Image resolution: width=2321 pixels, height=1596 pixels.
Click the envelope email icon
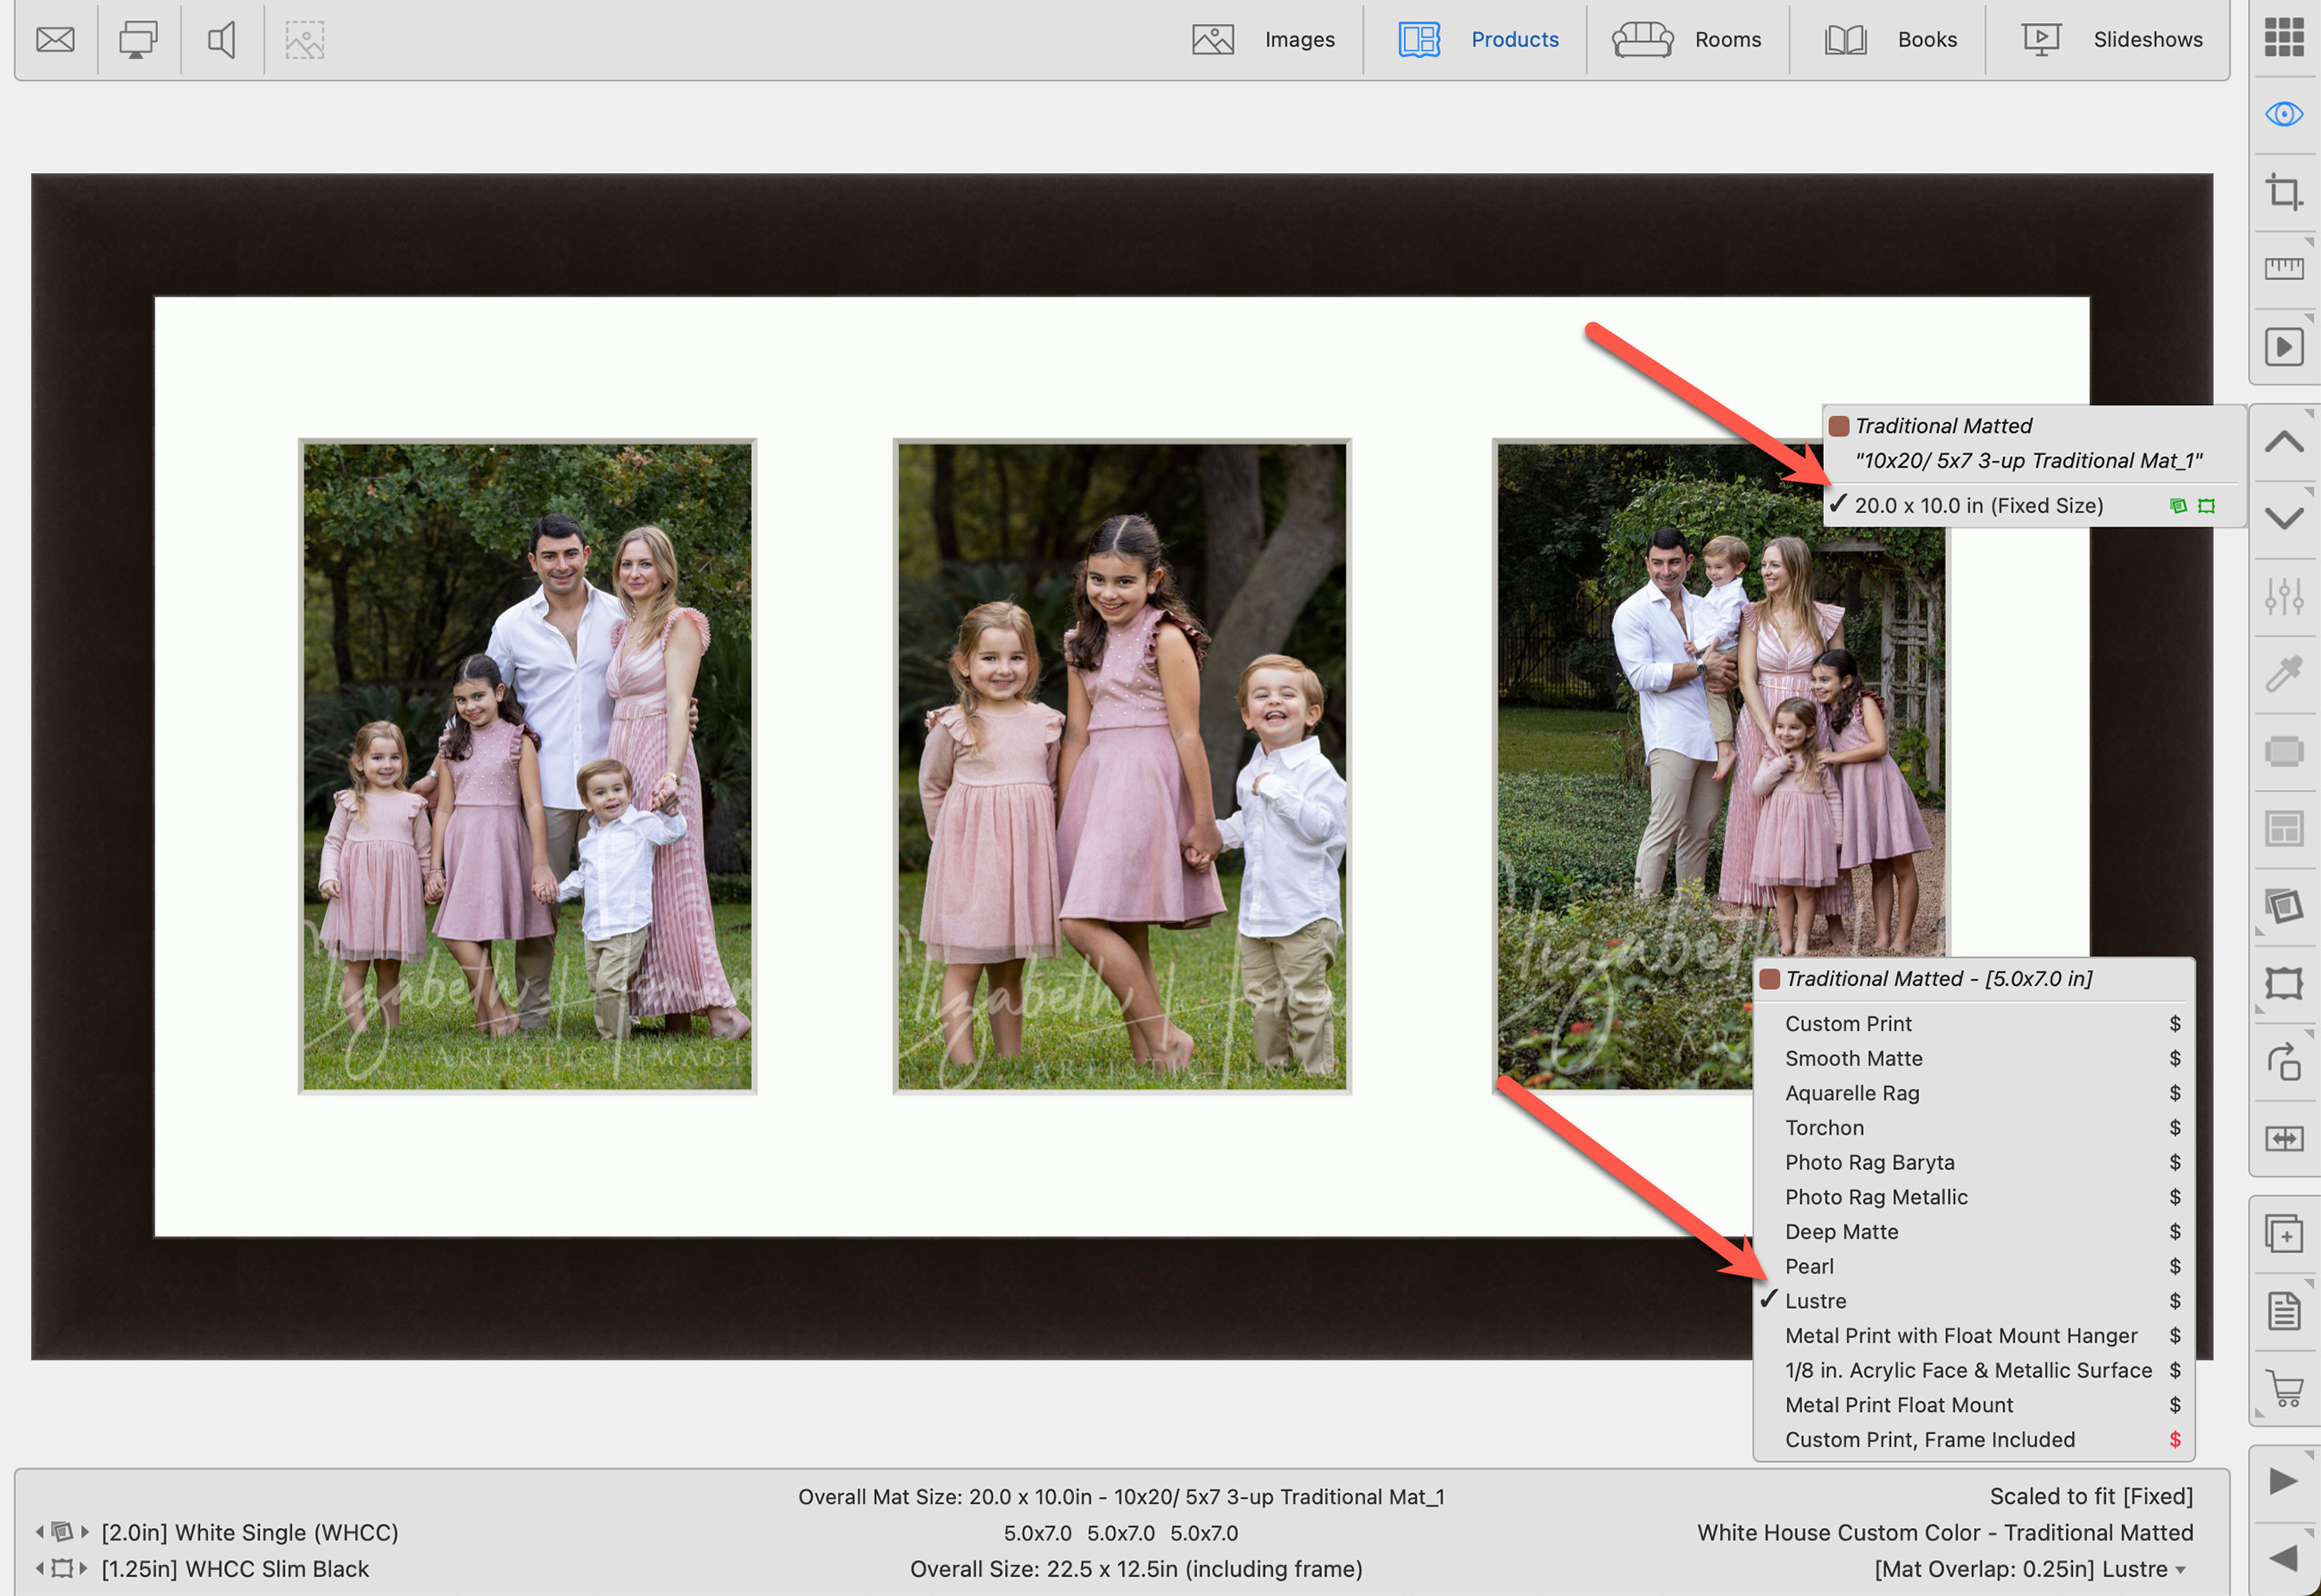(x=55, y=40)
